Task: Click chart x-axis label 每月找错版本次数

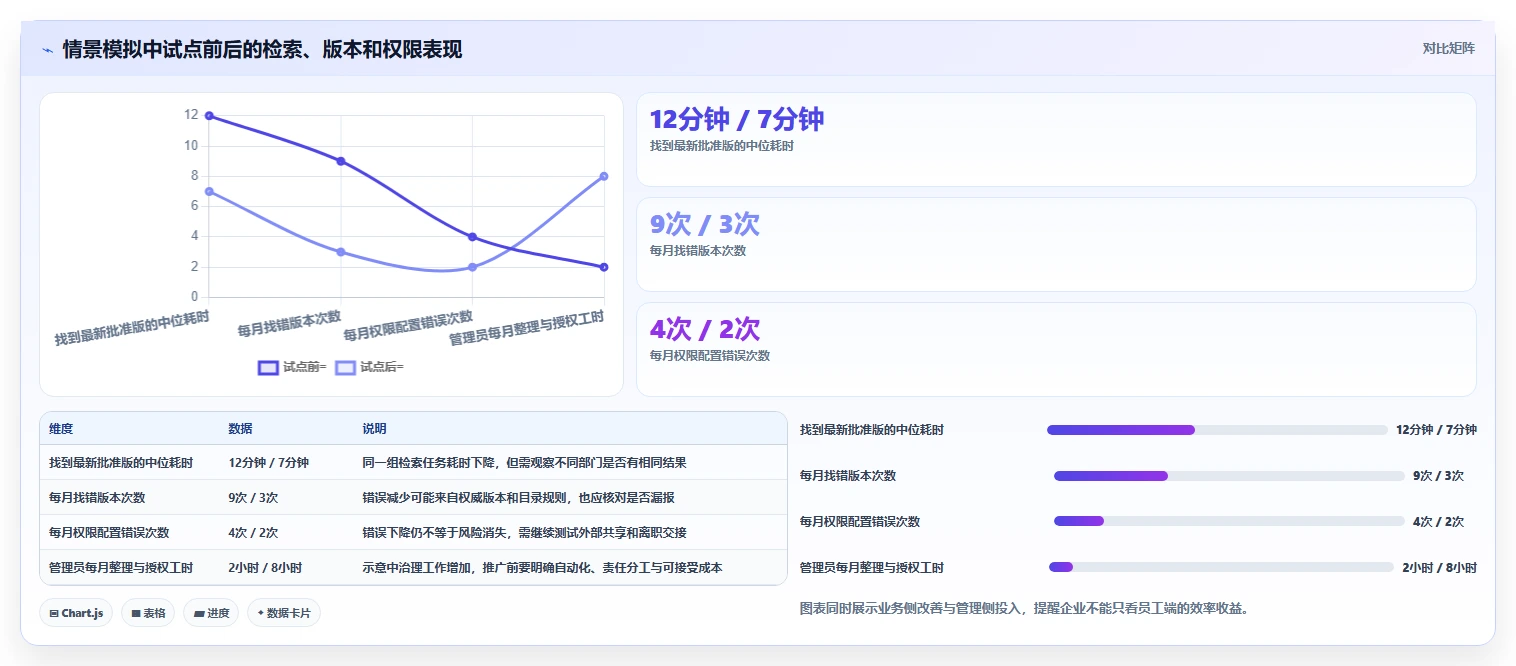Action: 289,323
